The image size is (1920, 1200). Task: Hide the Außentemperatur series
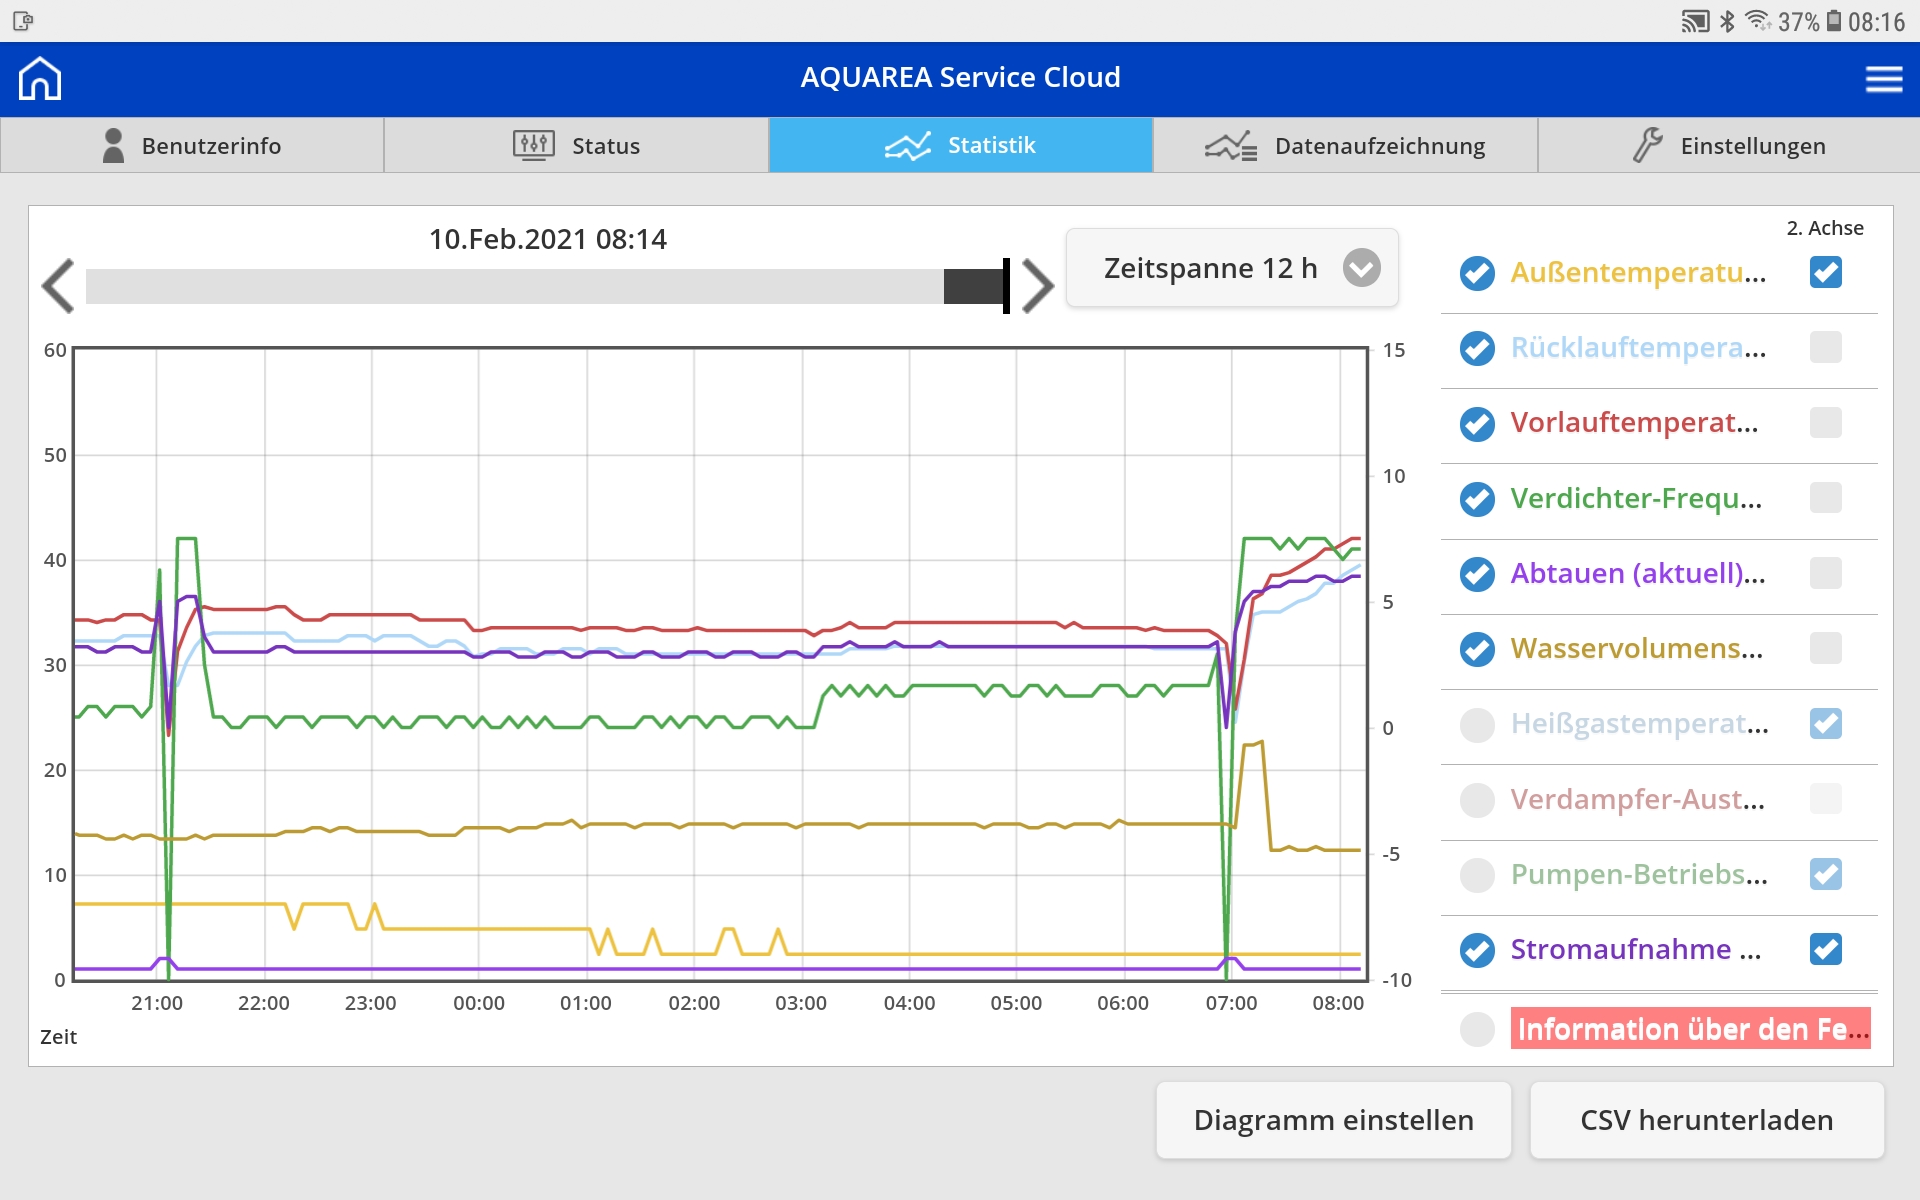1477,273
